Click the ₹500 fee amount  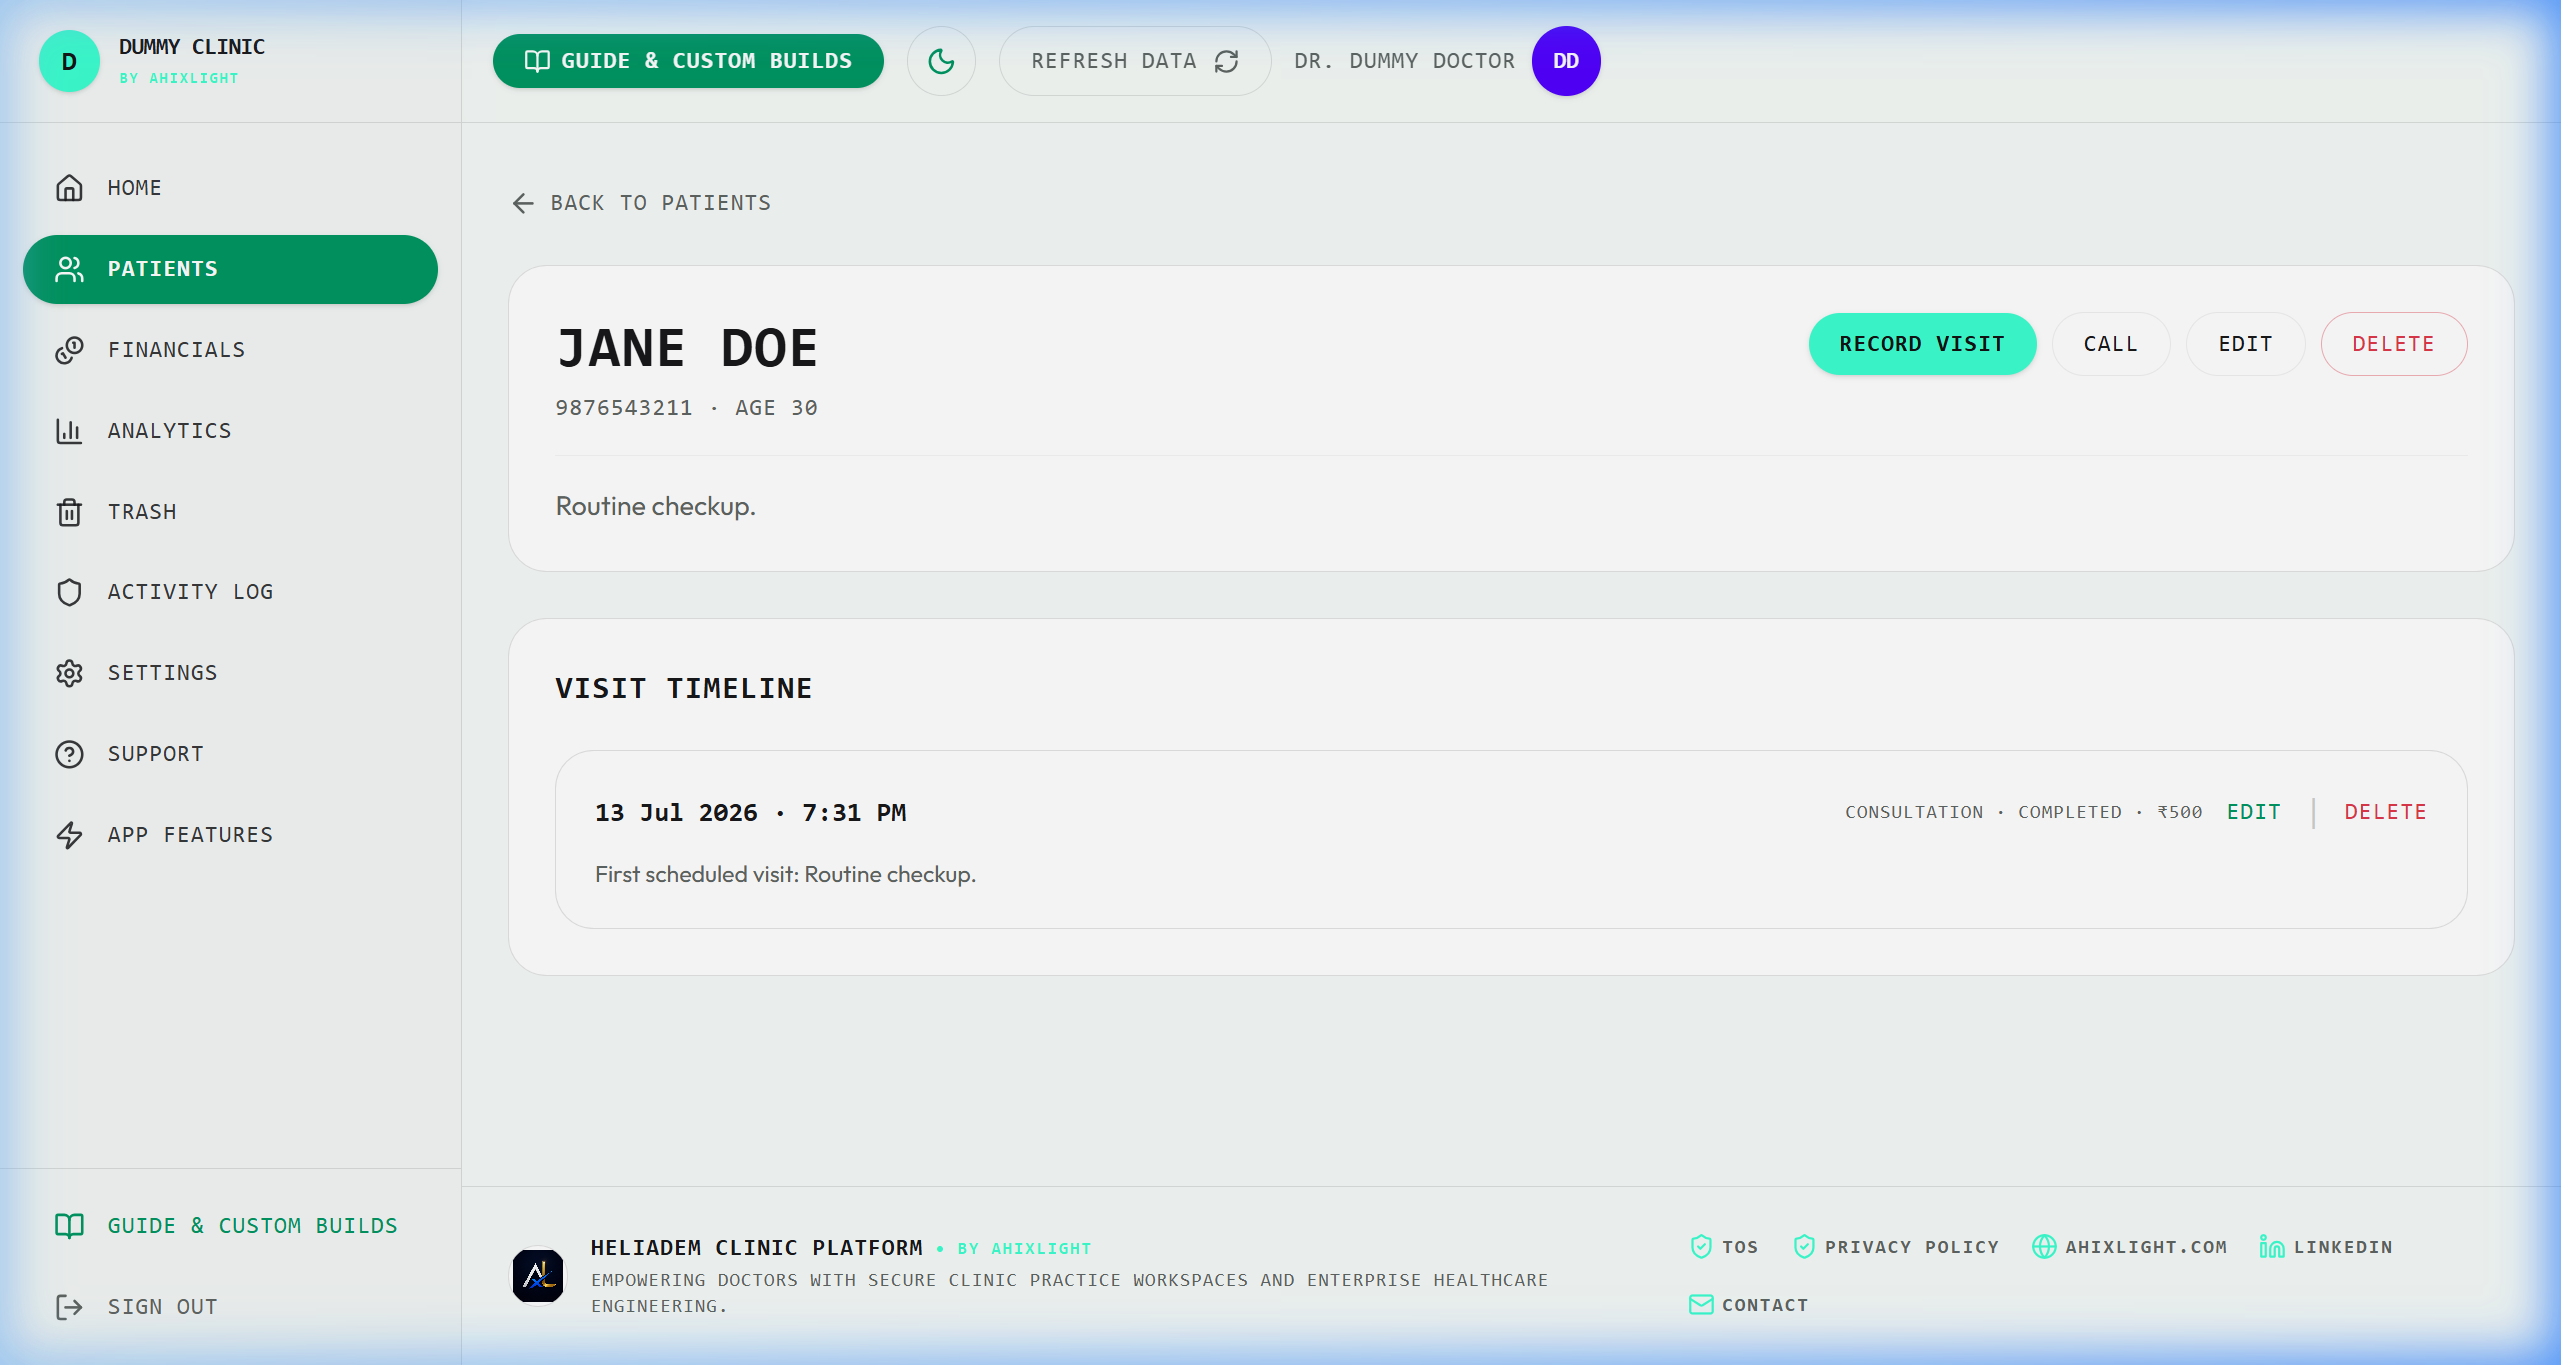coord(2180,812)
